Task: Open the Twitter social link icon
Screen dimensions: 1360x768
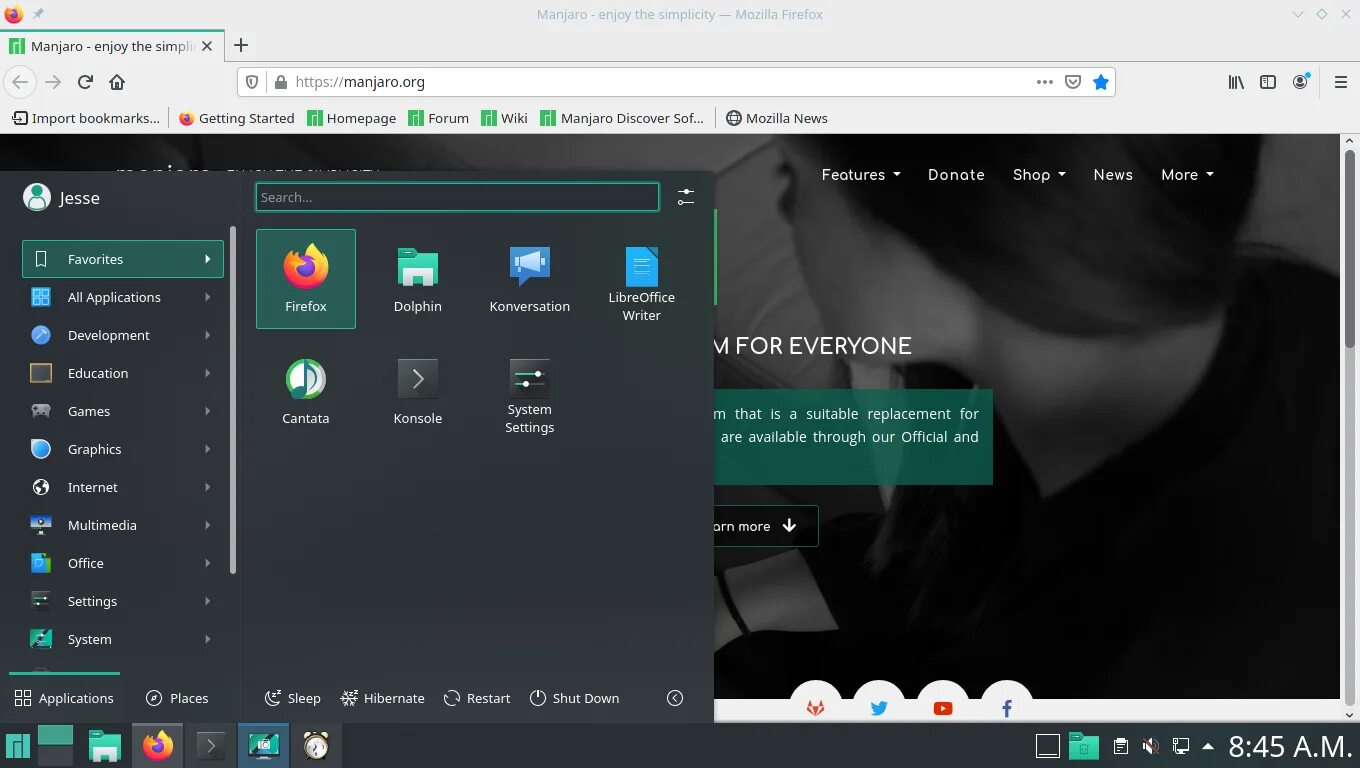Action: tap(879, 707)
